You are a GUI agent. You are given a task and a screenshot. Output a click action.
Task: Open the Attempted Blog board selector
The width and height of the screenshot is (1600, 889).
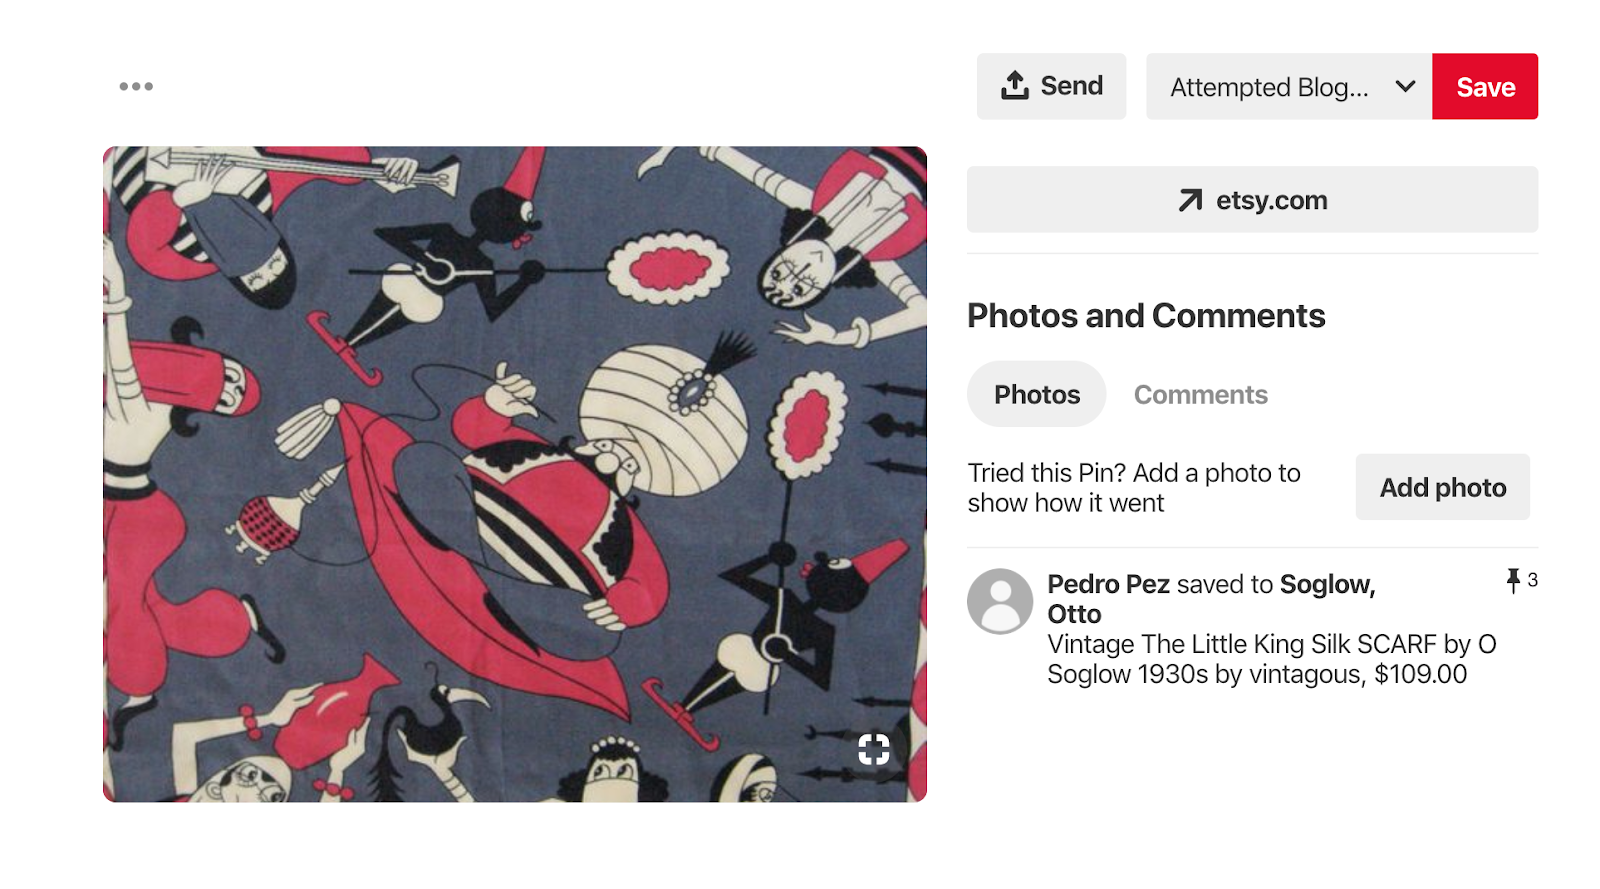click(1289, 86)
